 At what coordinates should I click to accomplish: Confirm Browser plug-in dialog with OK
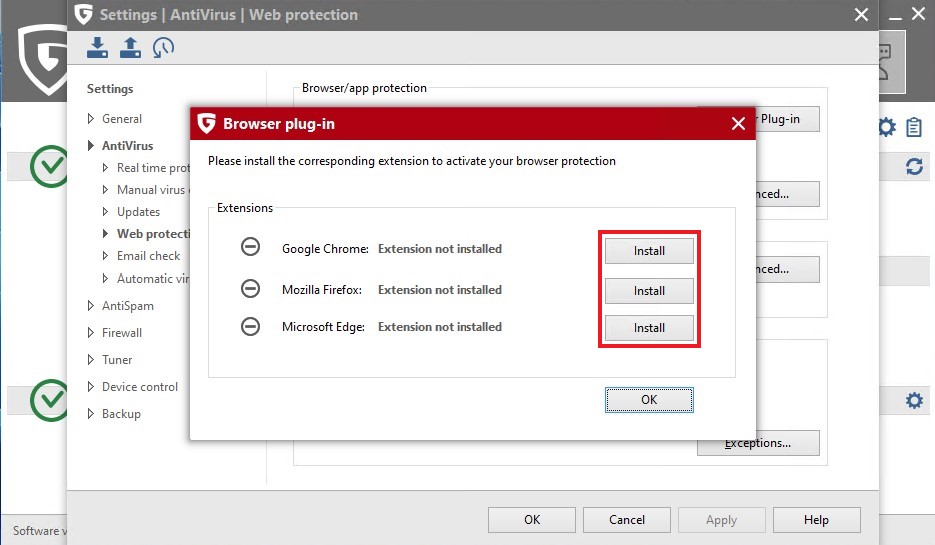[649, 400]
